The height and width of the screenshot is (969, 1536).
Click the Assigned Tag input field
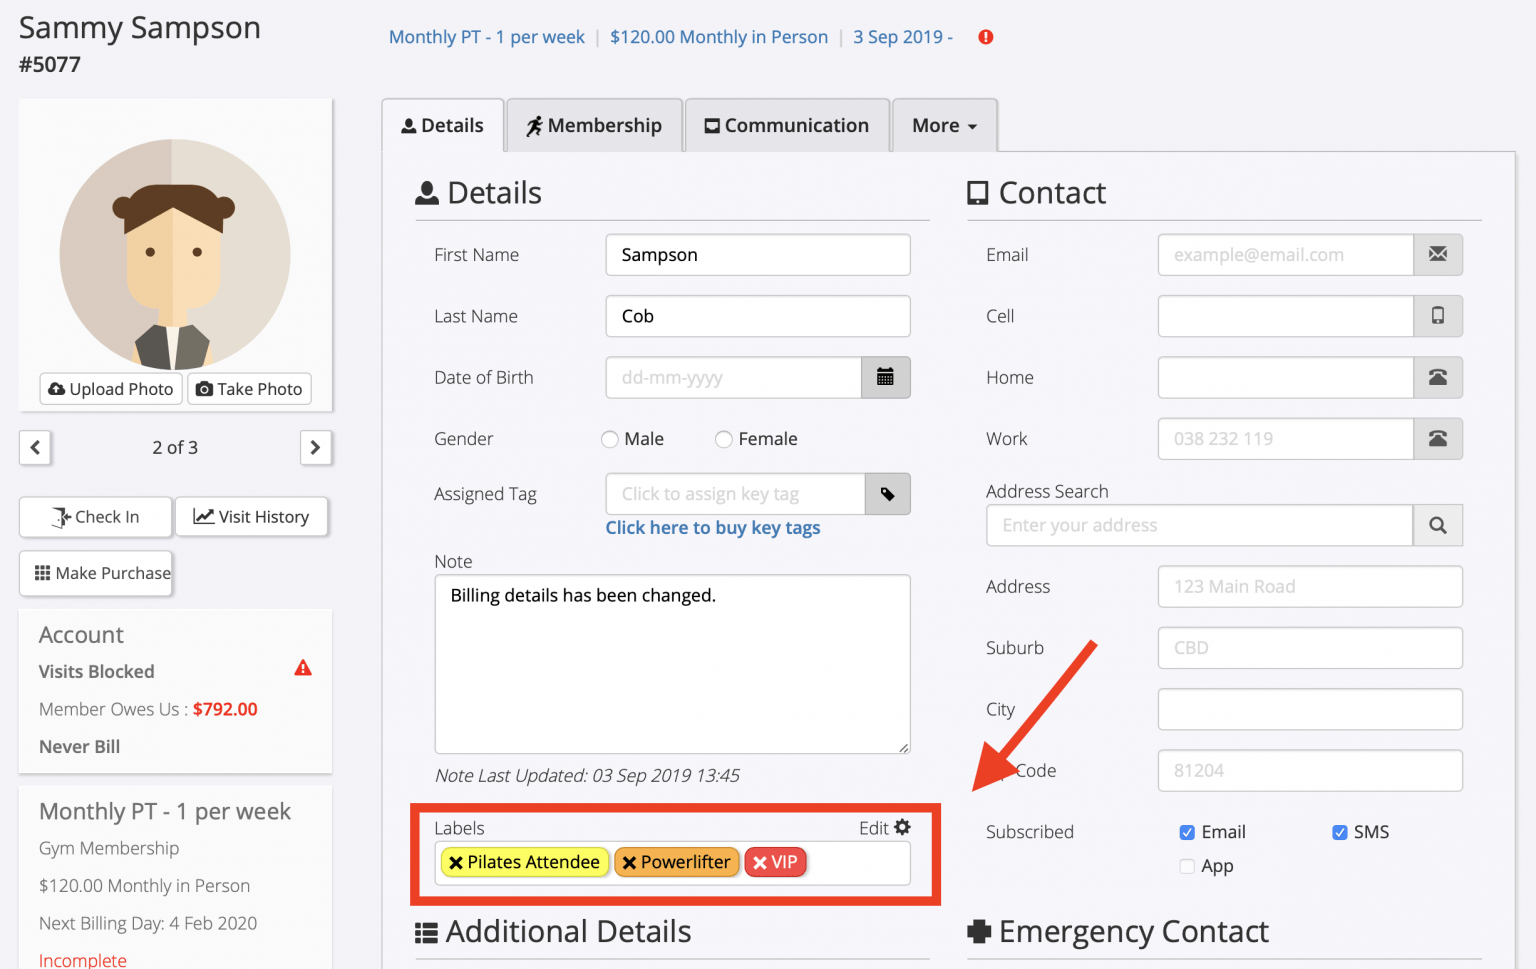[735, 494]
